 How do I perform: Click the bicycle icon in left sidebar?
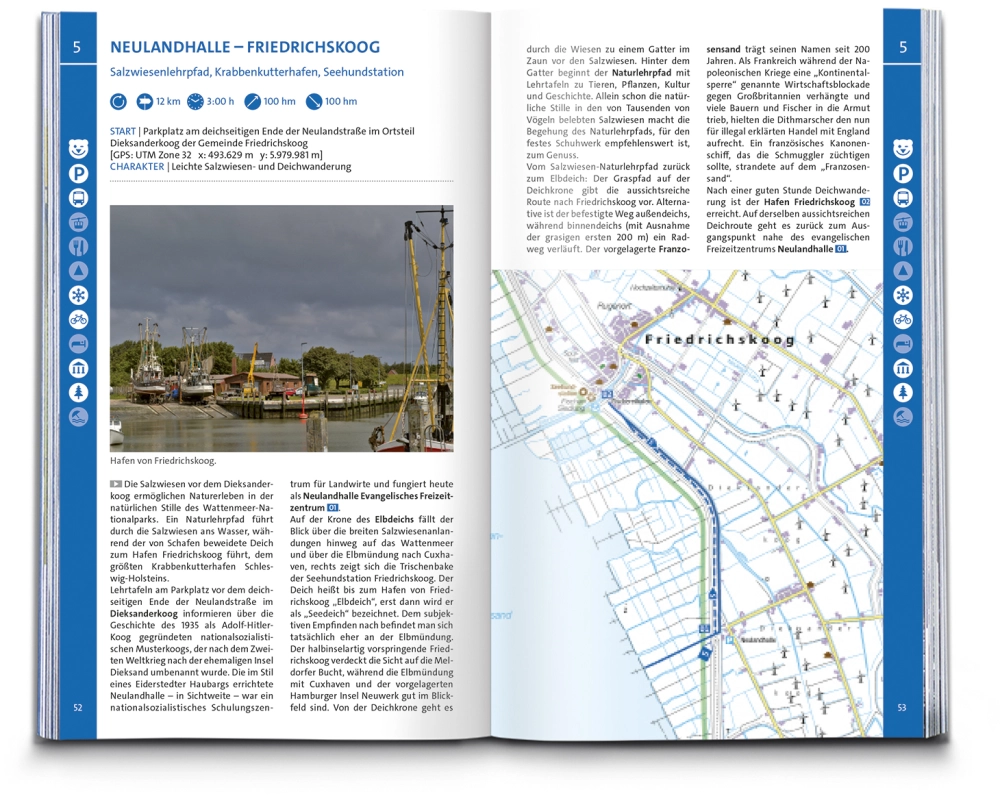click(78, 320)
